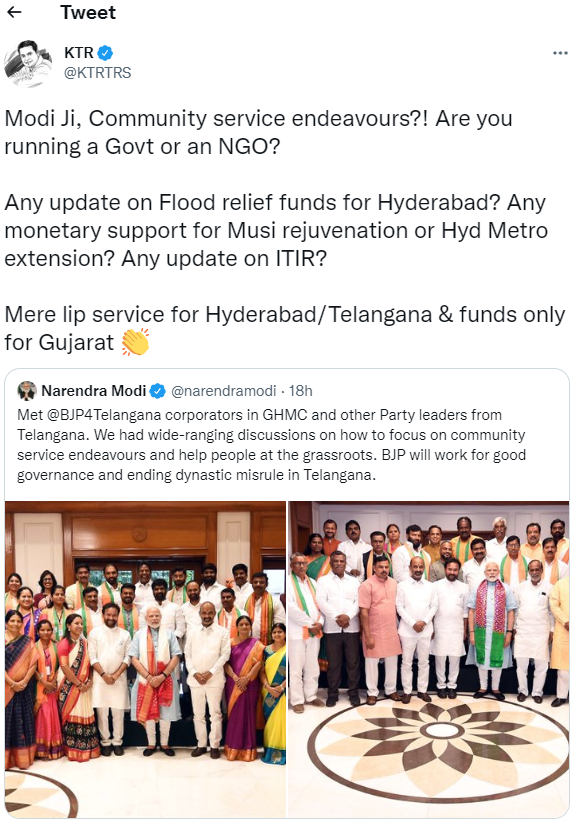Open the three-dot more options menu
Viewport: 581px width, 832px height.
pyautogui.click(x=560, y=53)
